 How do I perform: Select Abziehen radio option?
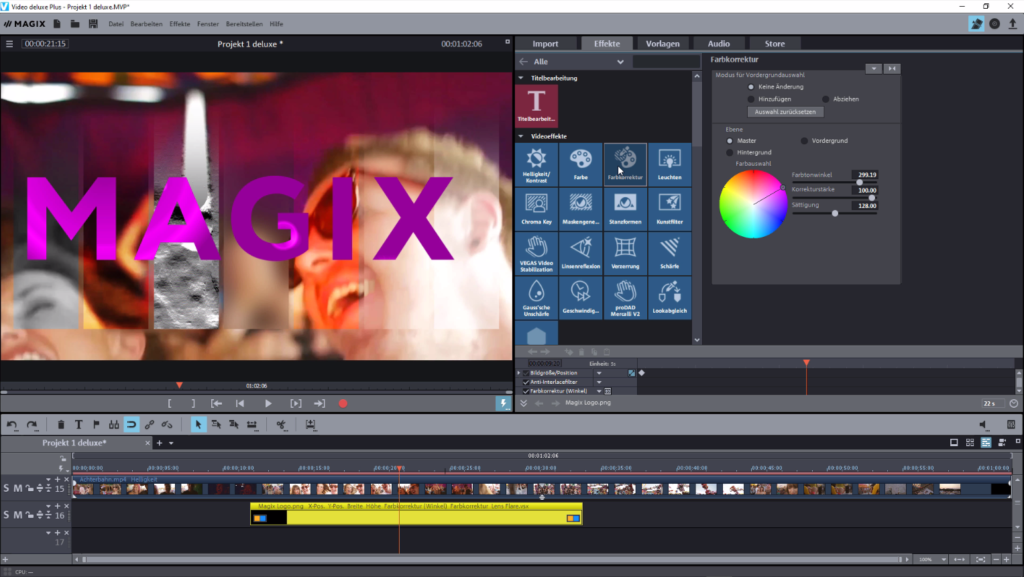coord(825,99)
